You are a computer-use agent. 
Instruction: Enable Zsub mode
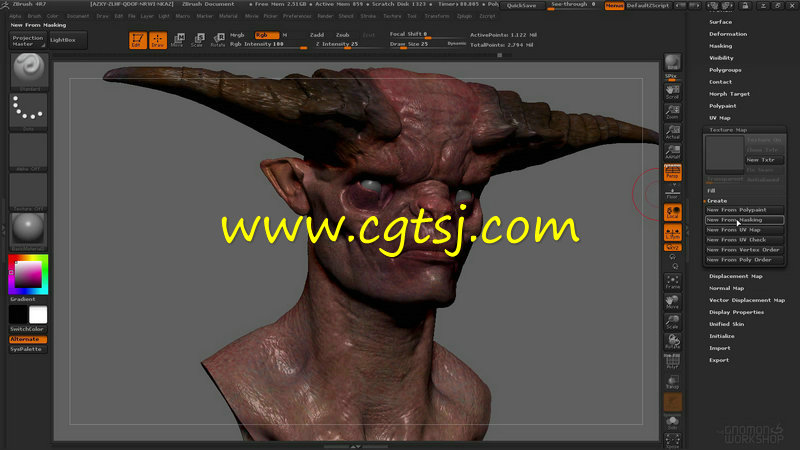(x=342, y=35)
